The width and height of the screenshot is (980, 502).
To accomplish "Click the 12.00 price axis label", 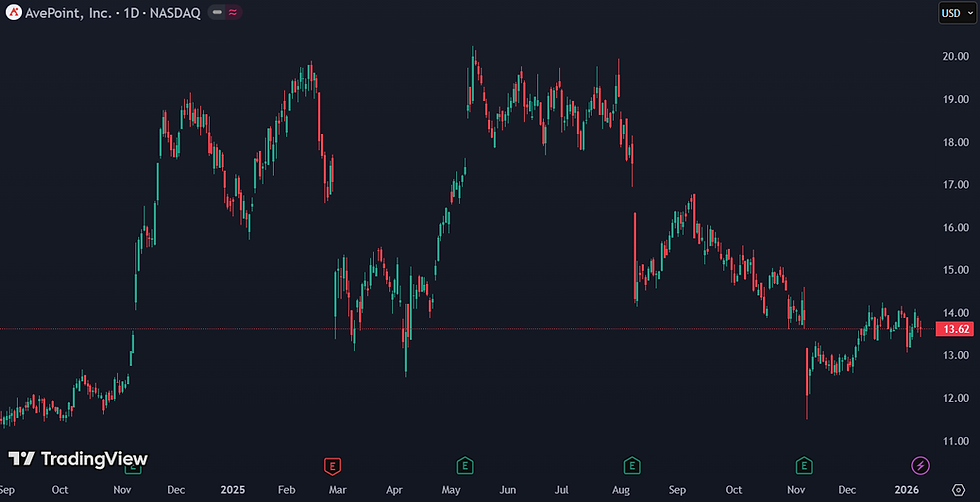I will pos(956,398).
